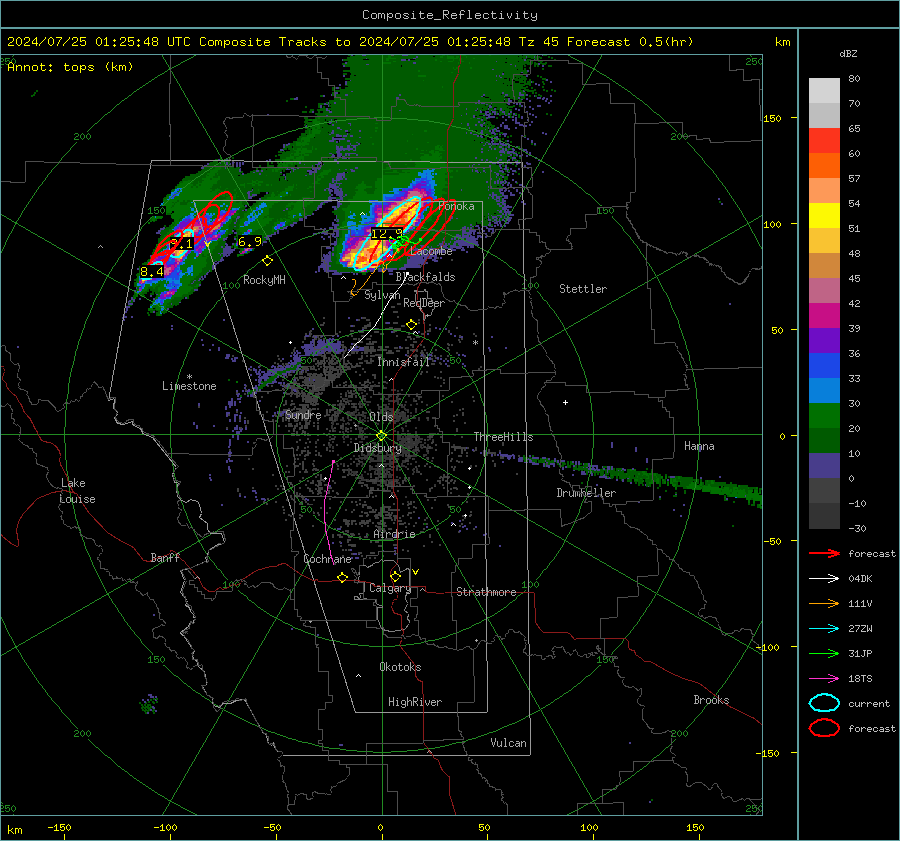Click the Olds city label

(x=381, y=417)
